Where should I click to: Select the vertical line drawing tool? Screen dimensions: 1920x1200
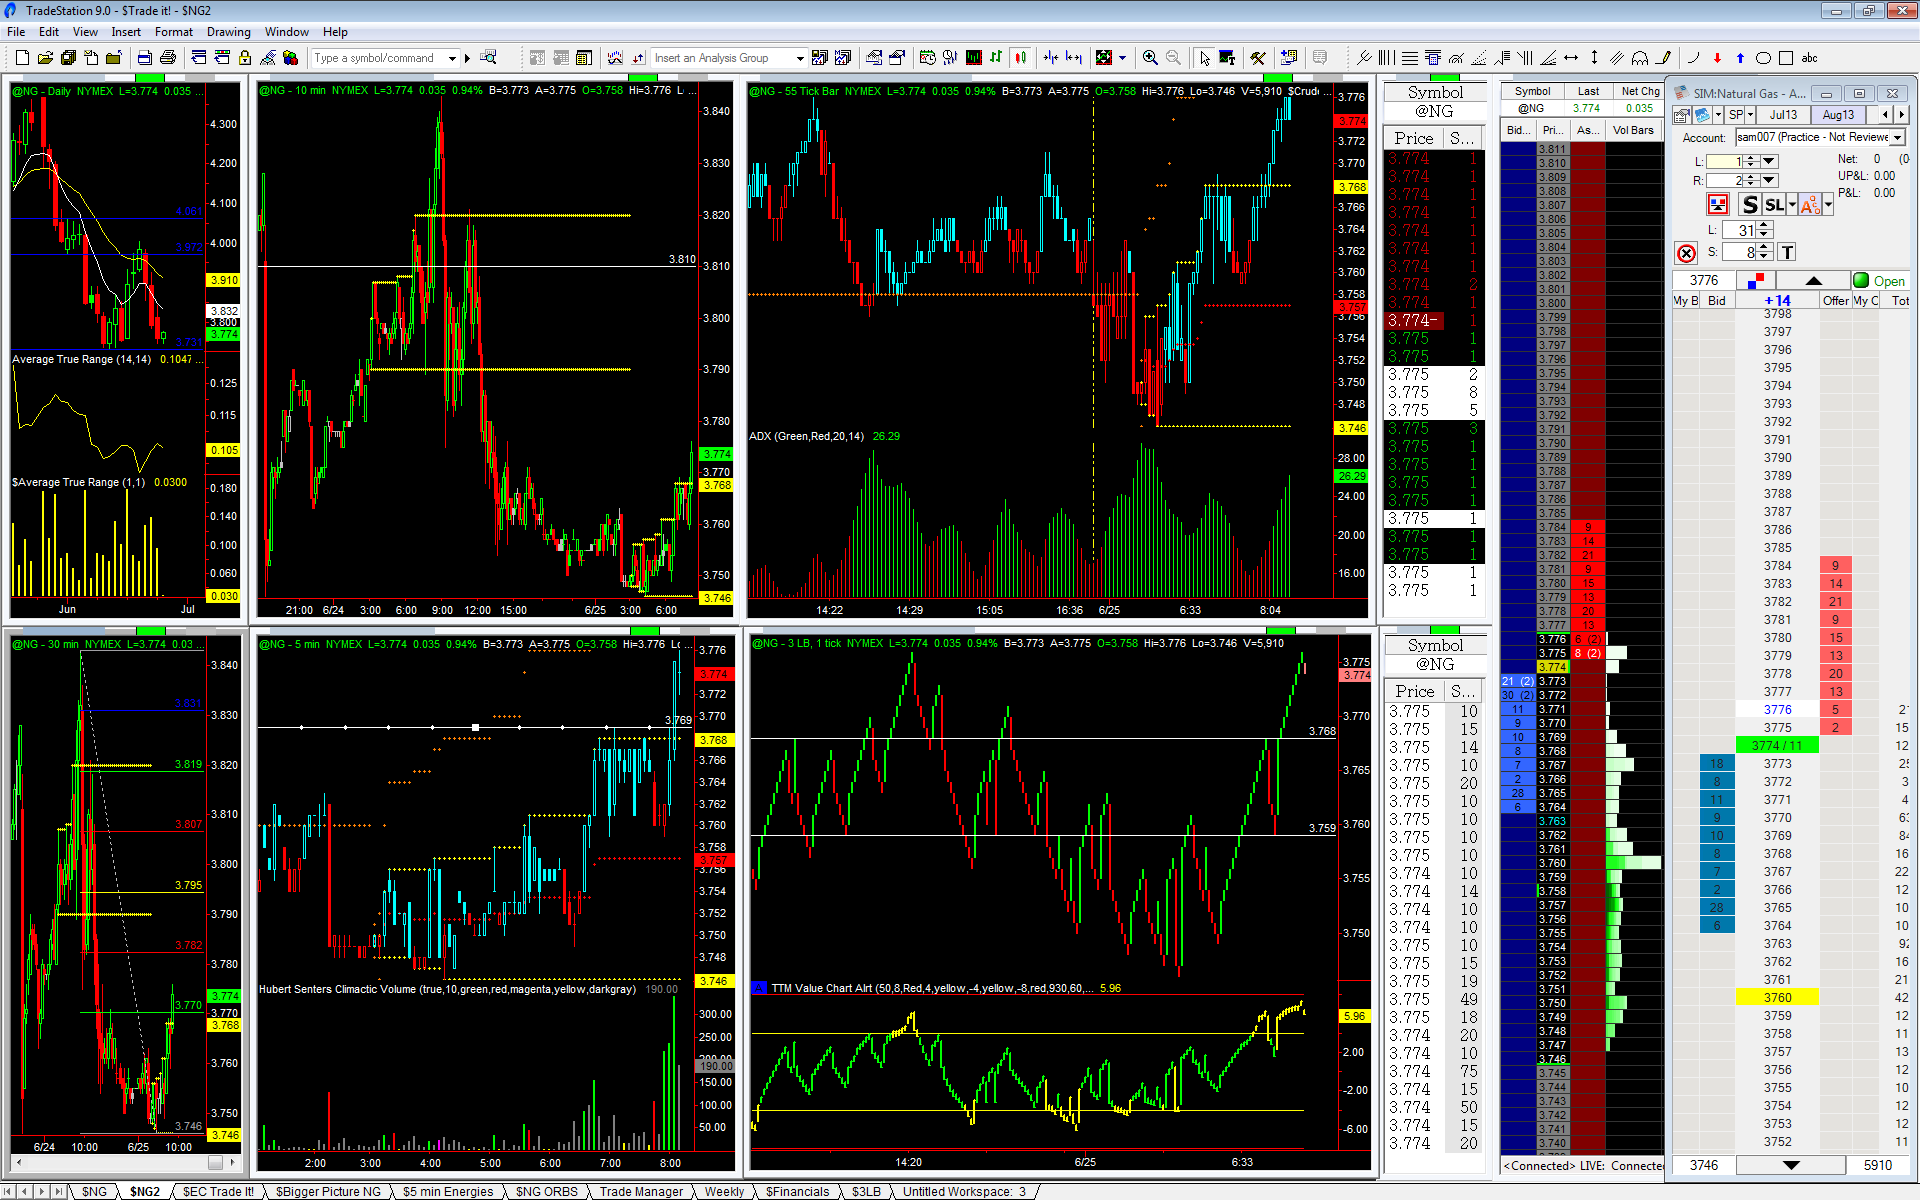(x=1594, y=58)
